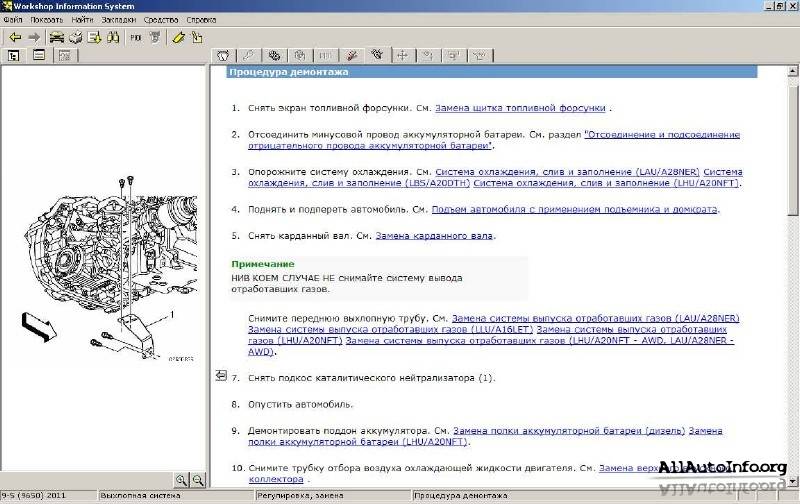Click status bar entry Выхлопная система
Screen dimensions: 800x504
(140, 495)
